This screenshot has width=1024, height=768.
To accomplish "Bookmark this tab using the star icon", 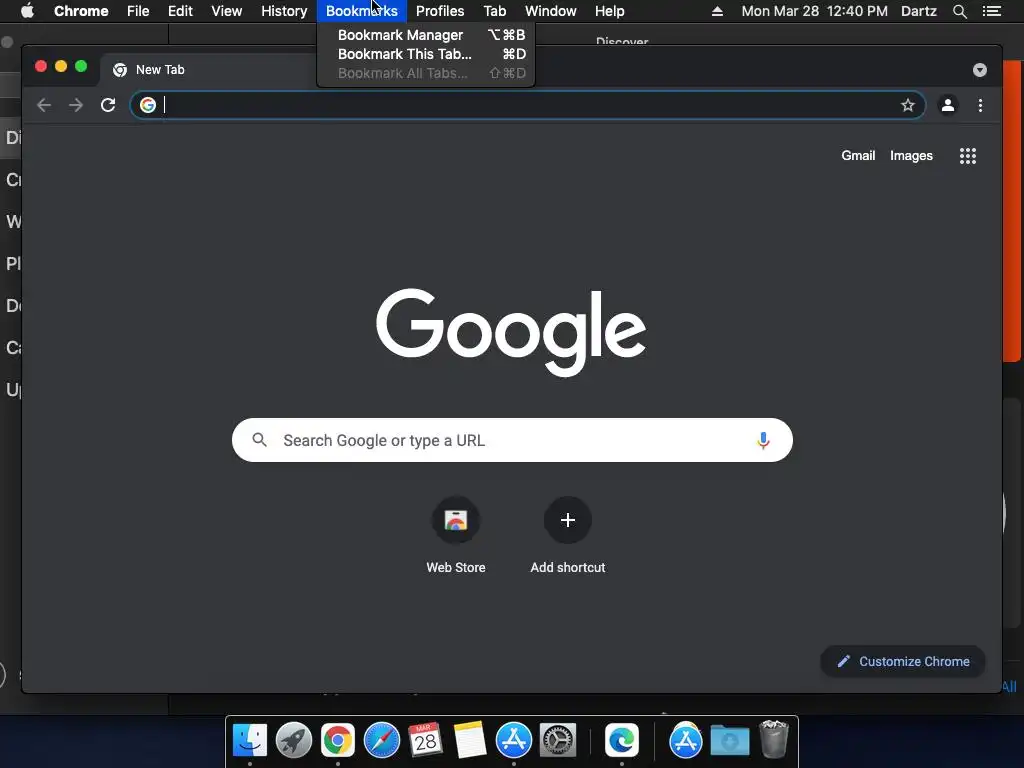I will point(908,105).
